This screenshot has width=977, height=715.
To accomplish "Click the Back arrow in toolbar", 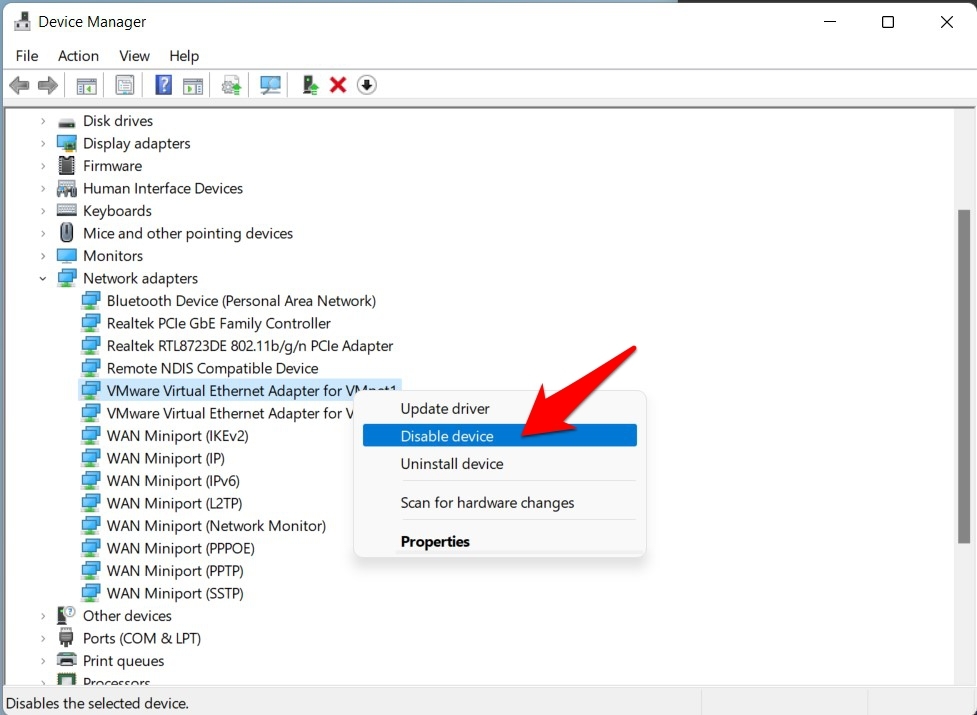I will pyautogui.click(x=19, y=85).
